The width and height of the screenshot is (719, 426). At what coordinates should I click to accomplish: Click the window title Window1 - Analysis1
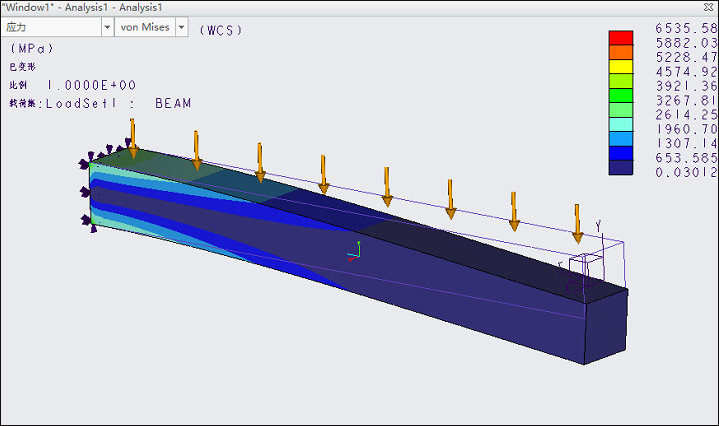tap(82, 7)
